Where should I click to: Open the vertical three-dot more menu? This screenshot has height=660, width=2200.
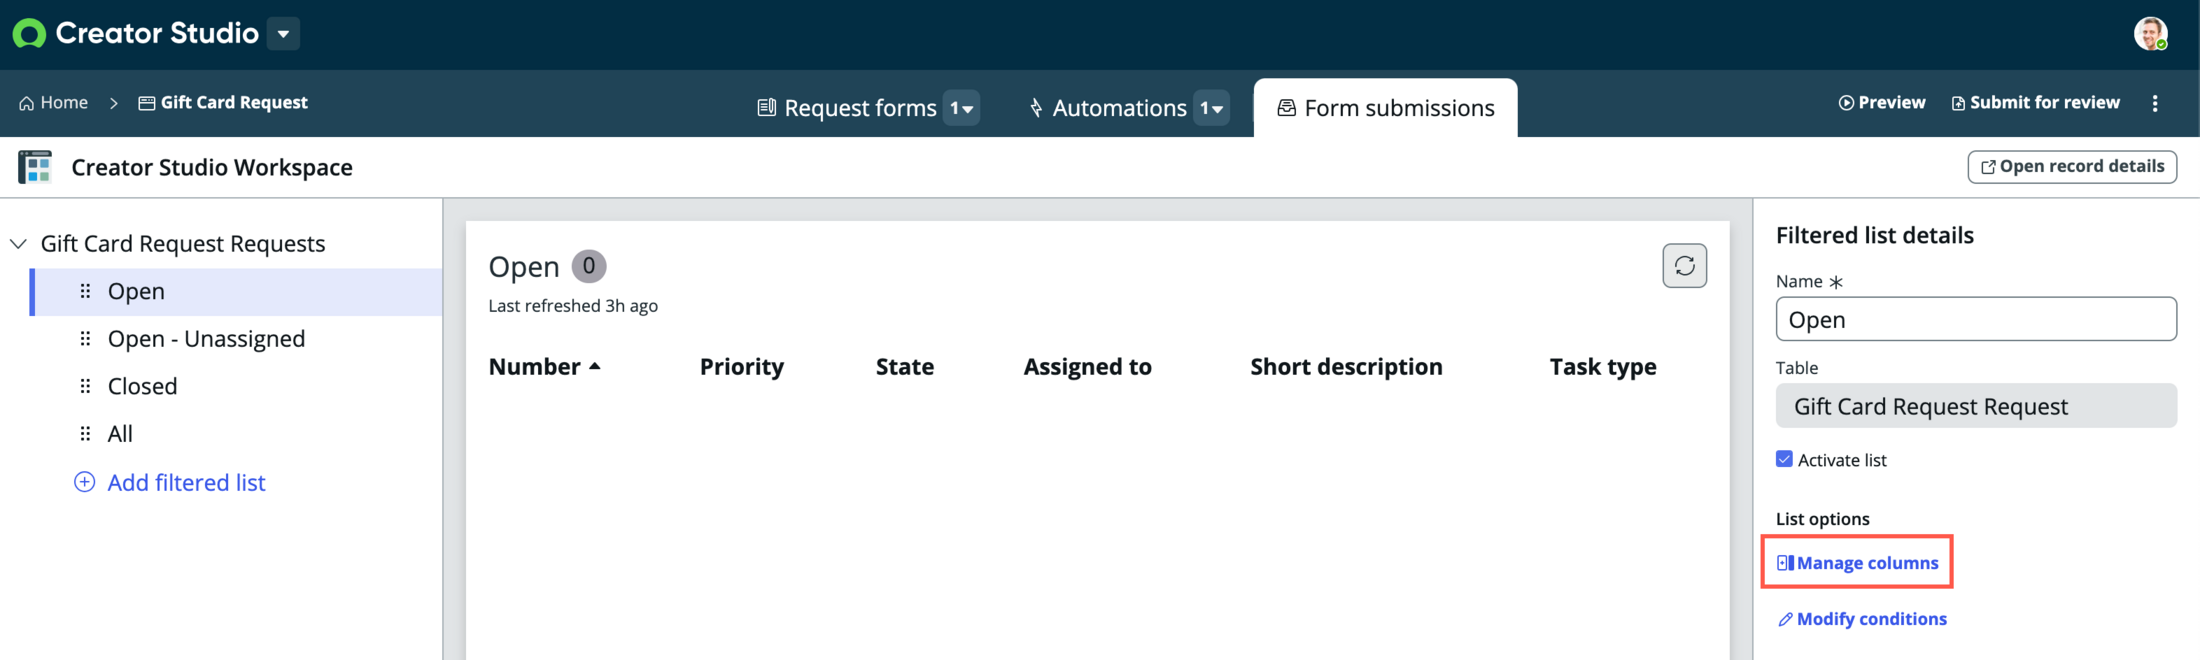pos(2155,103)
